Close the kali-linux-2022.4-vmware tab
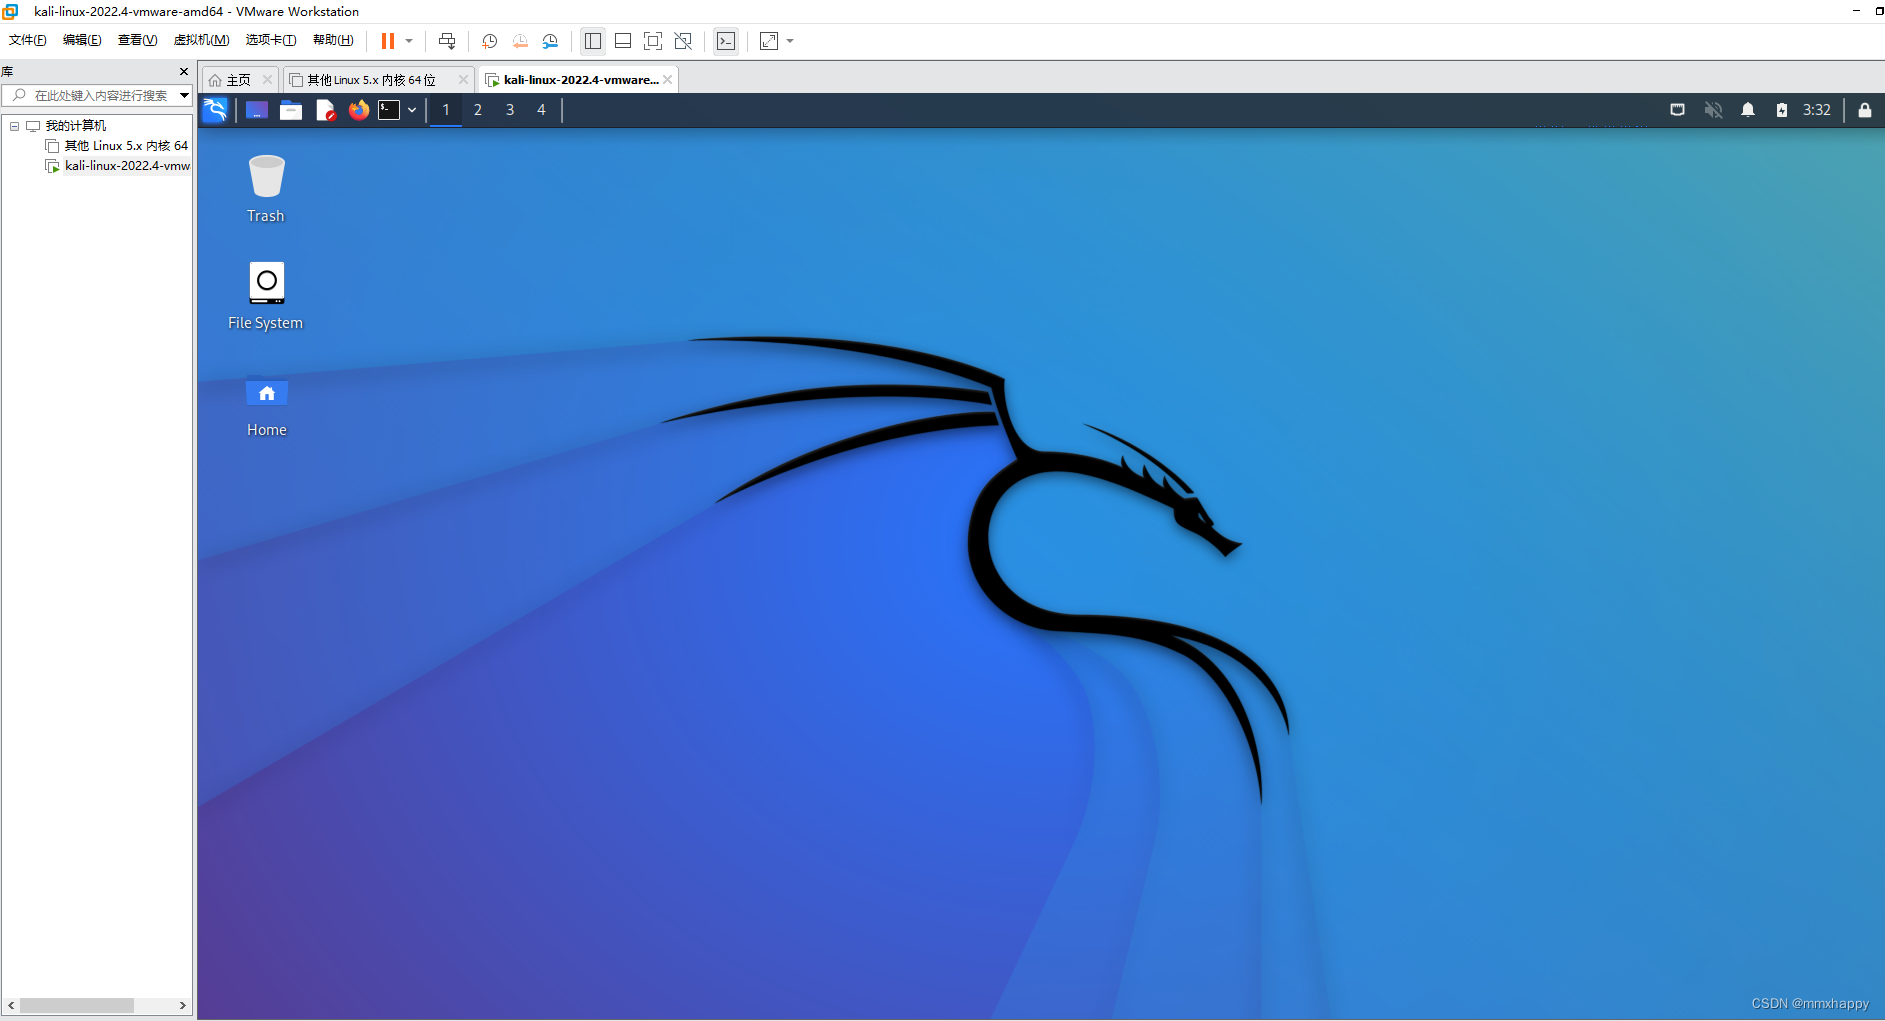Screen dimensions: 1885x1021 (x=668, y=80)
